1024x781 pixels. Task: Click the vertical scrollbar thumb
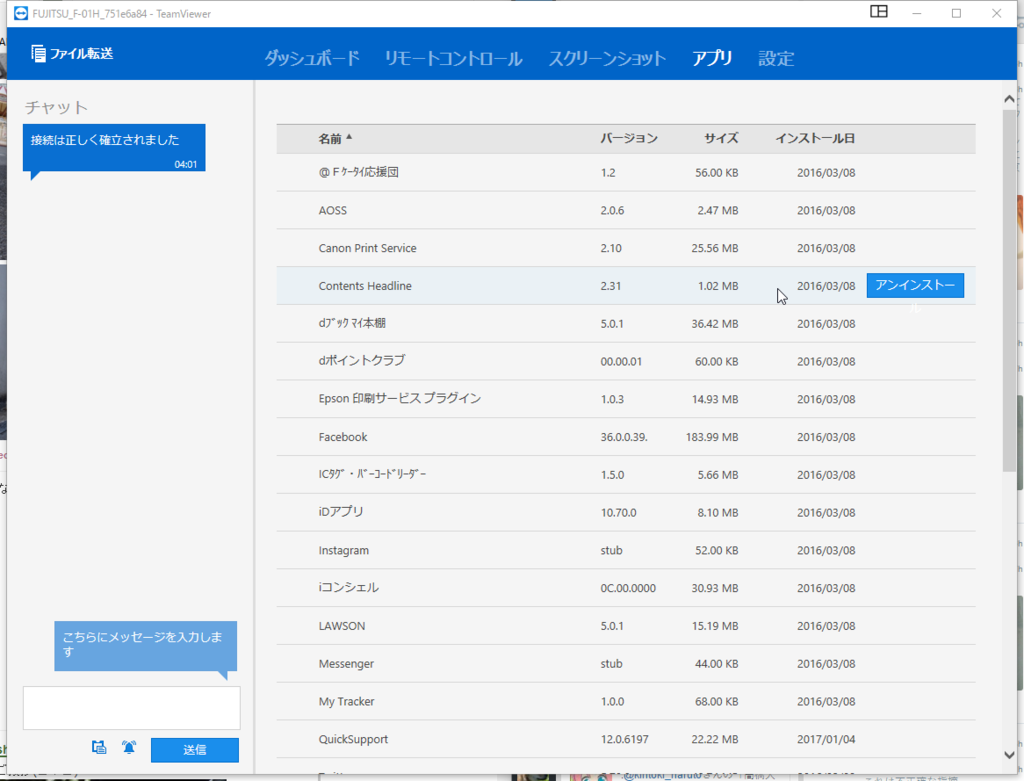click(1009, 290)
